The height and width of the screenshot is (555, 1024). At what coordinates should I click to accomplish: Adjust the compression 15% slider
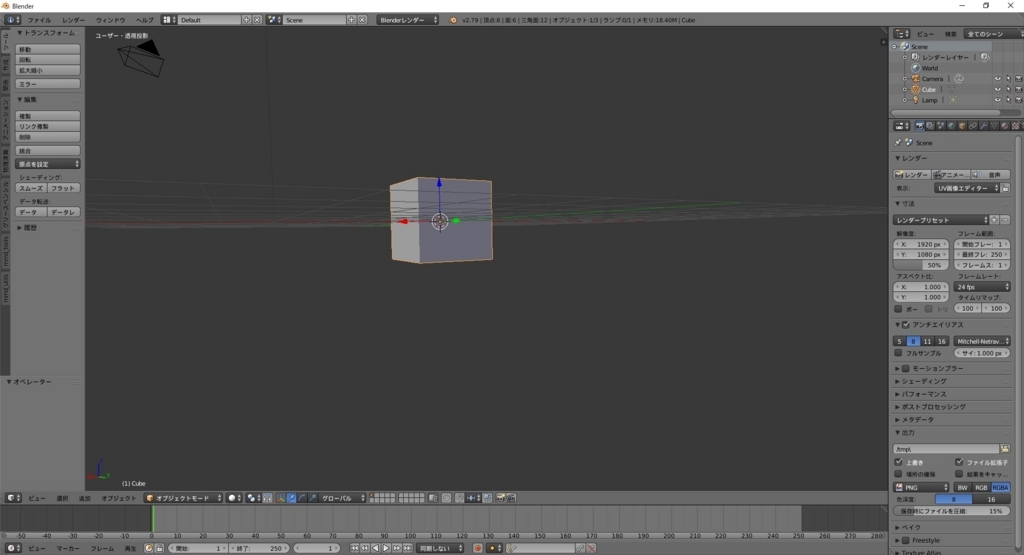pos(952,511)
